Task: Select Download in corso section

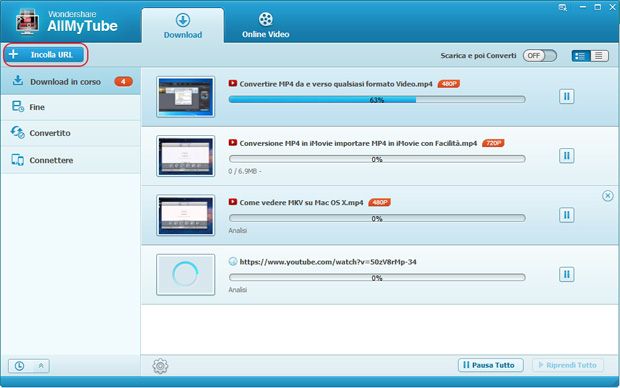Action: tap(70, 81)
